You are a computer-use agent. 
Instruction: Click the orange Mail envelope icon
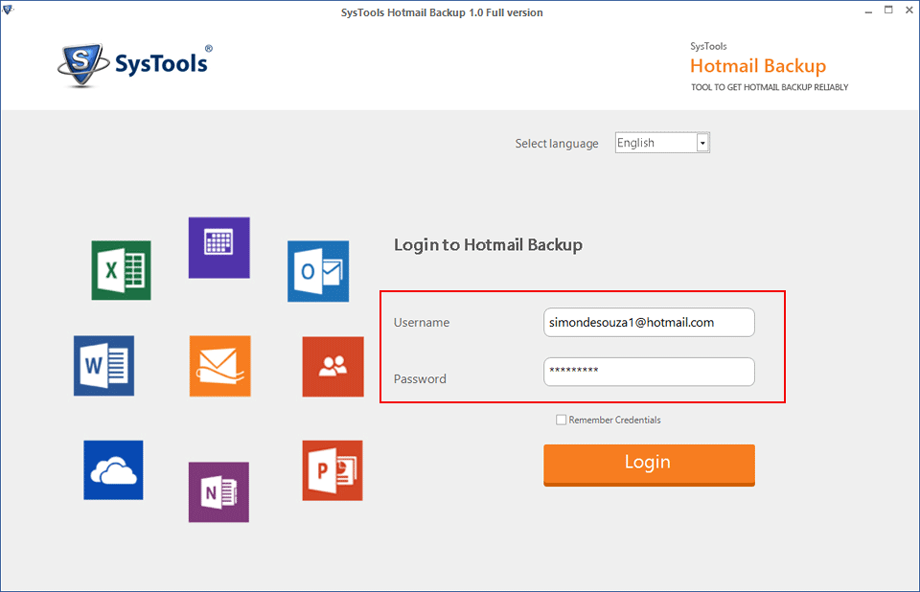point(220,366)
